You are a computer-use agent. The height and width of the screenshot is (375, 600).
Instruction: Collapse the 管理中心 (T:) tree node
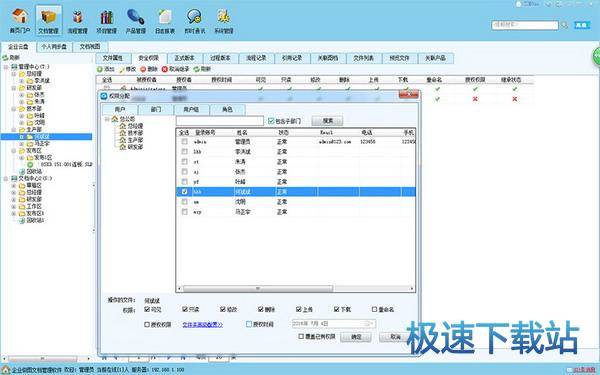[x=6, y=67]
